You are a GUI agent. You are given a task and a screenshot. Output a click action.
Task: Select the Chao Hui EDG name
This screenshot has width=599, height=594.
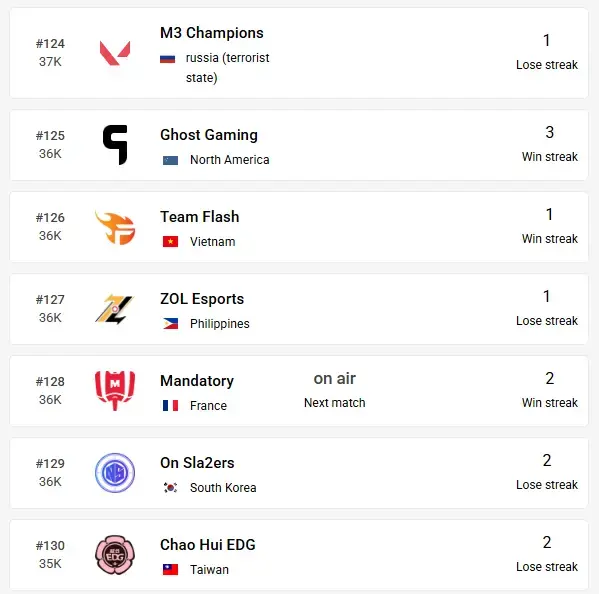pos(208,545)
